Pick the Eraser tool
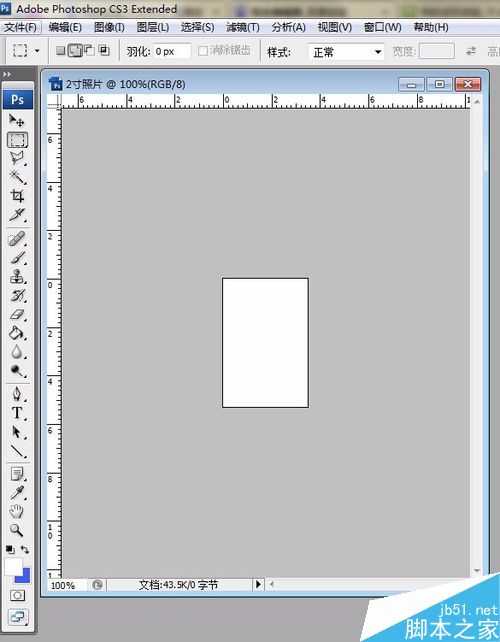This screenshot has width=500, height=642. coord(17,315)
